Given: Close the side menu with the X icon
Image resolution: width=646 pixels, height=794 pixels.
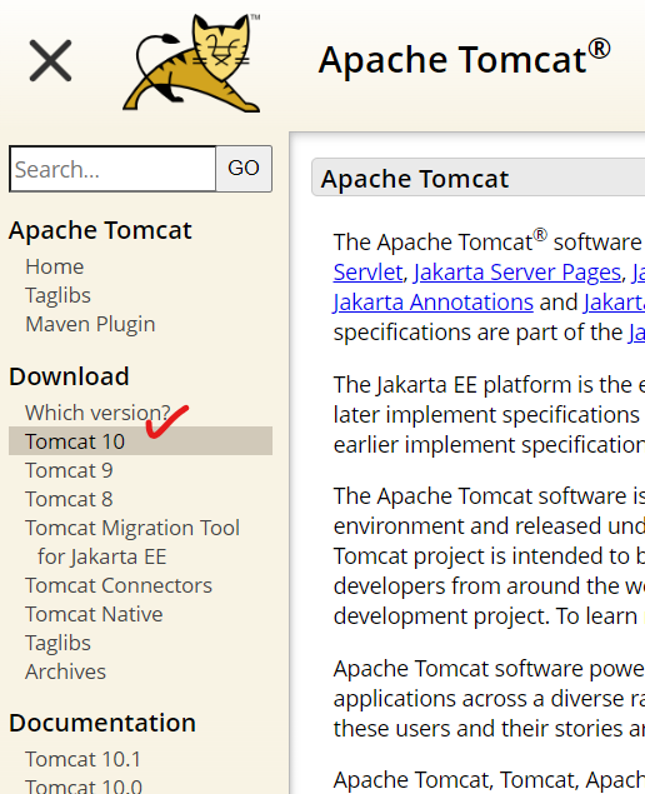Looking at the screenshot, I should tap(50, 61).
